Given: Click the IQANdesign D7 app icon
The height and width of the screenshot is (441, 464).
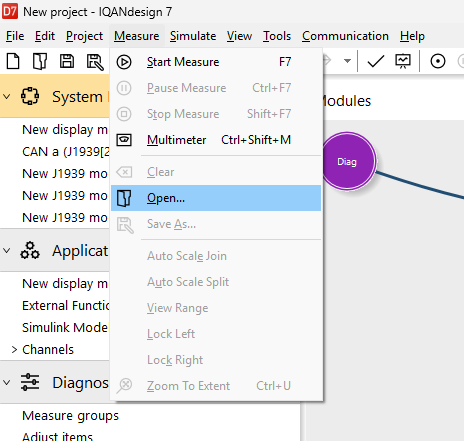Looking at the screenshot, I should 10,12.
